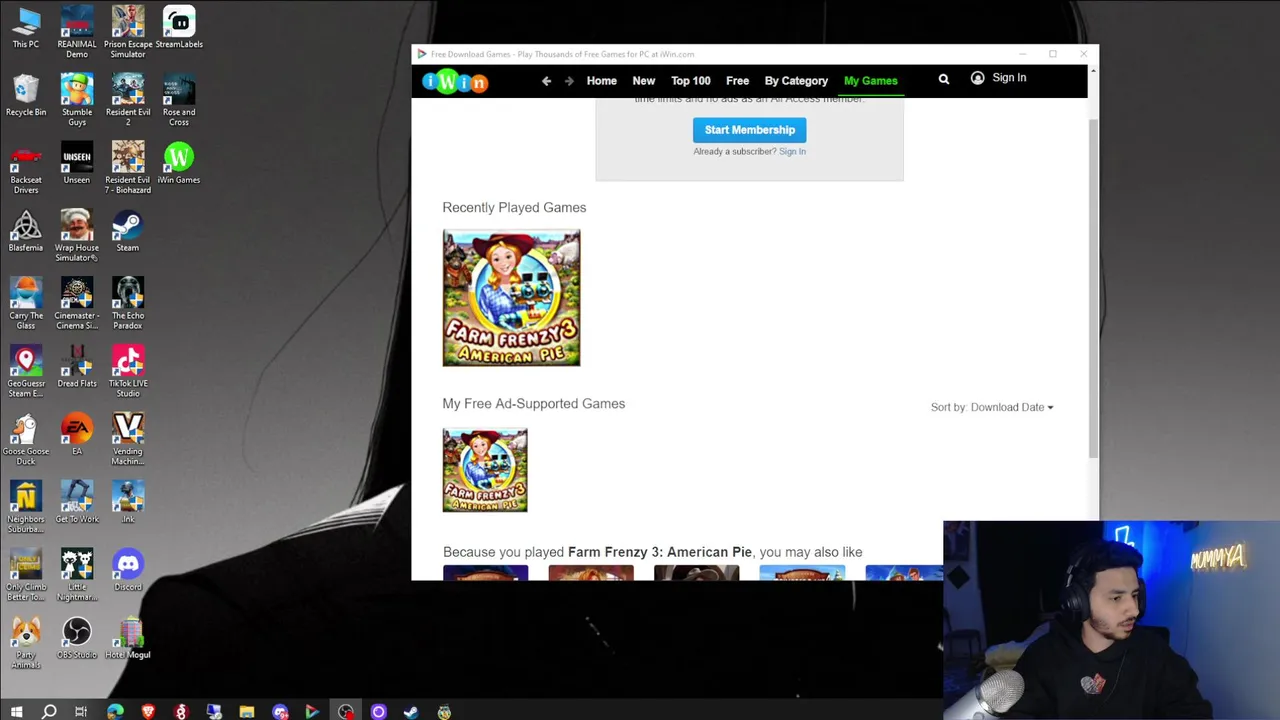Open Goose Goose Duck shortcut
The width and height of the screenshot is (1280, 720).
click(x=26, y=440)
